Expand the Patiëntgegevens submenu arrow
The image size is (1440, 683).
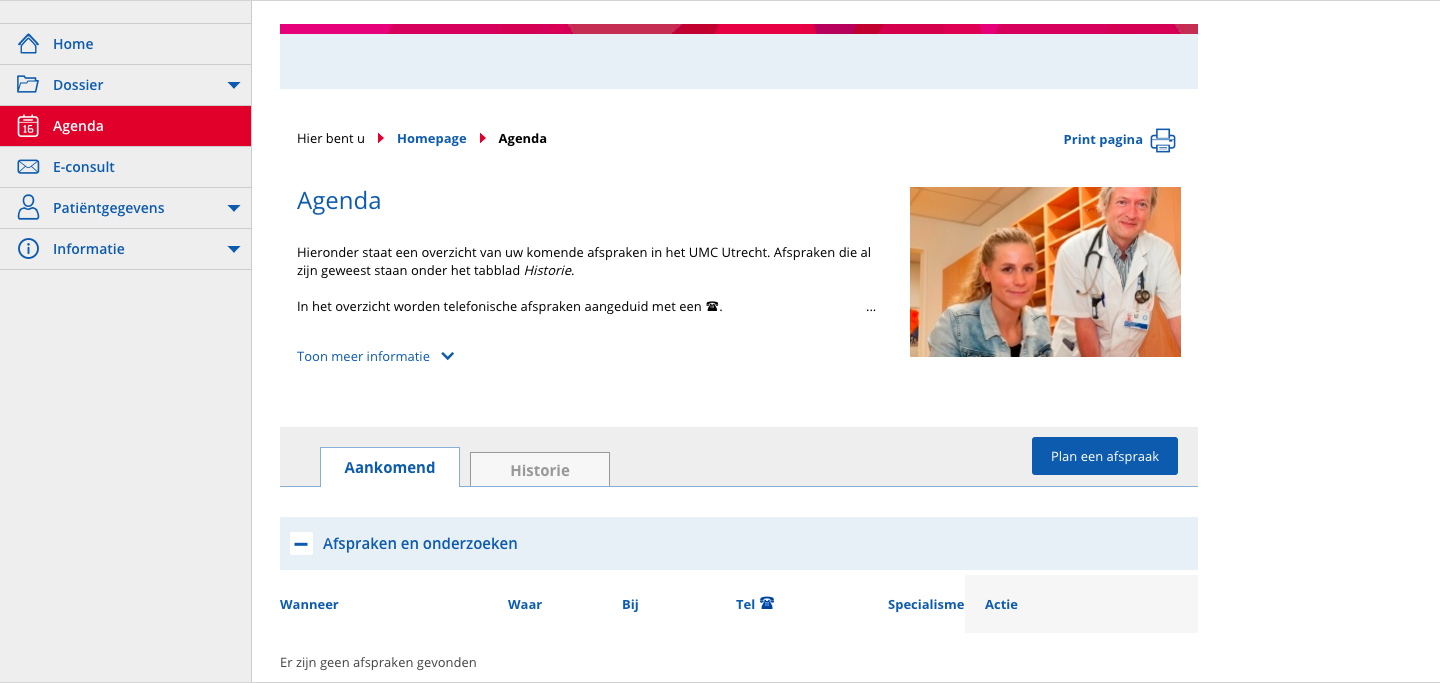tap(234, 208)
